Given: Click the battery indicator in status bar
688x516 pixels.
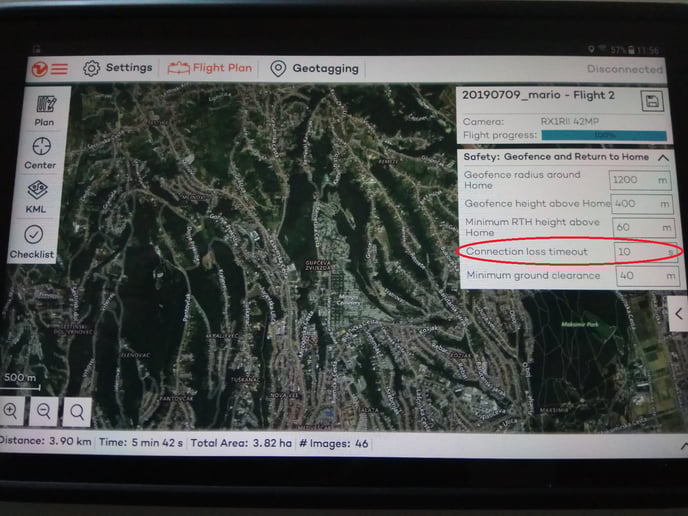Looking at the screenshot, I should [631, 50].
